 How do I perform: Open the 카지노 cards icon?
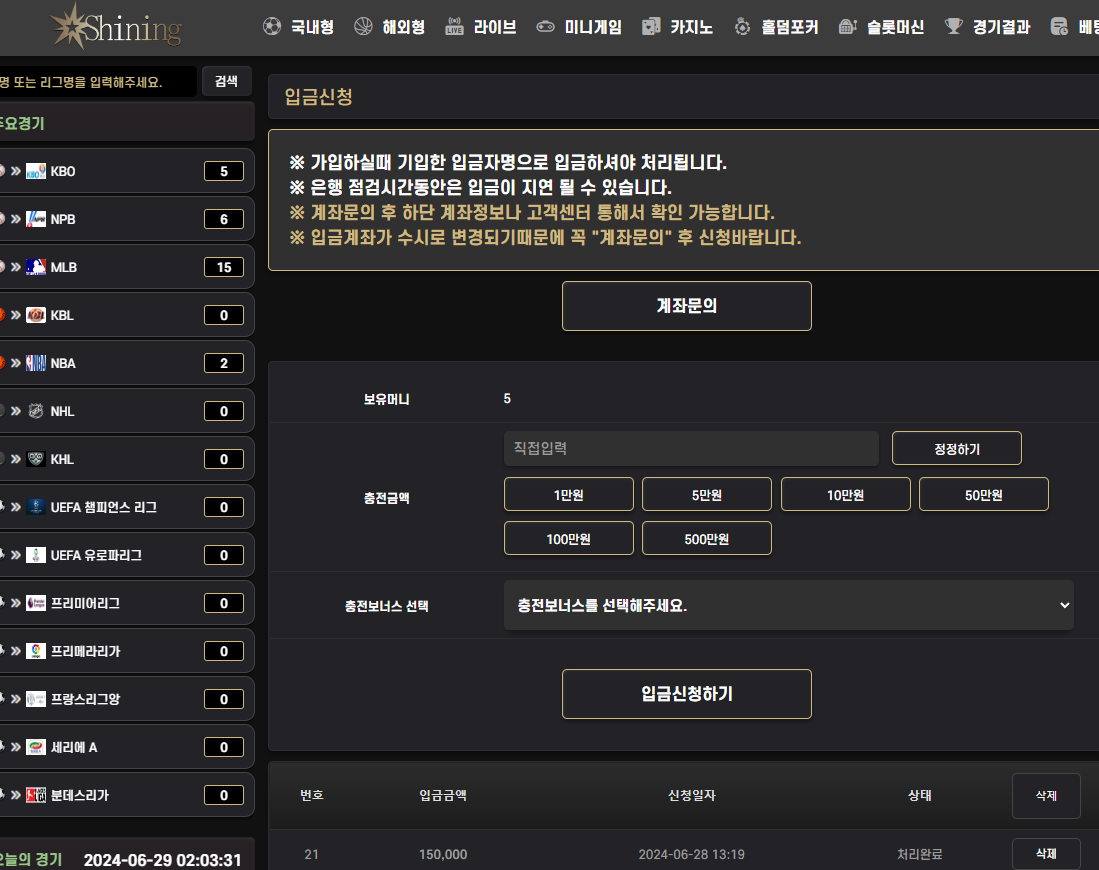pos(651,27)
